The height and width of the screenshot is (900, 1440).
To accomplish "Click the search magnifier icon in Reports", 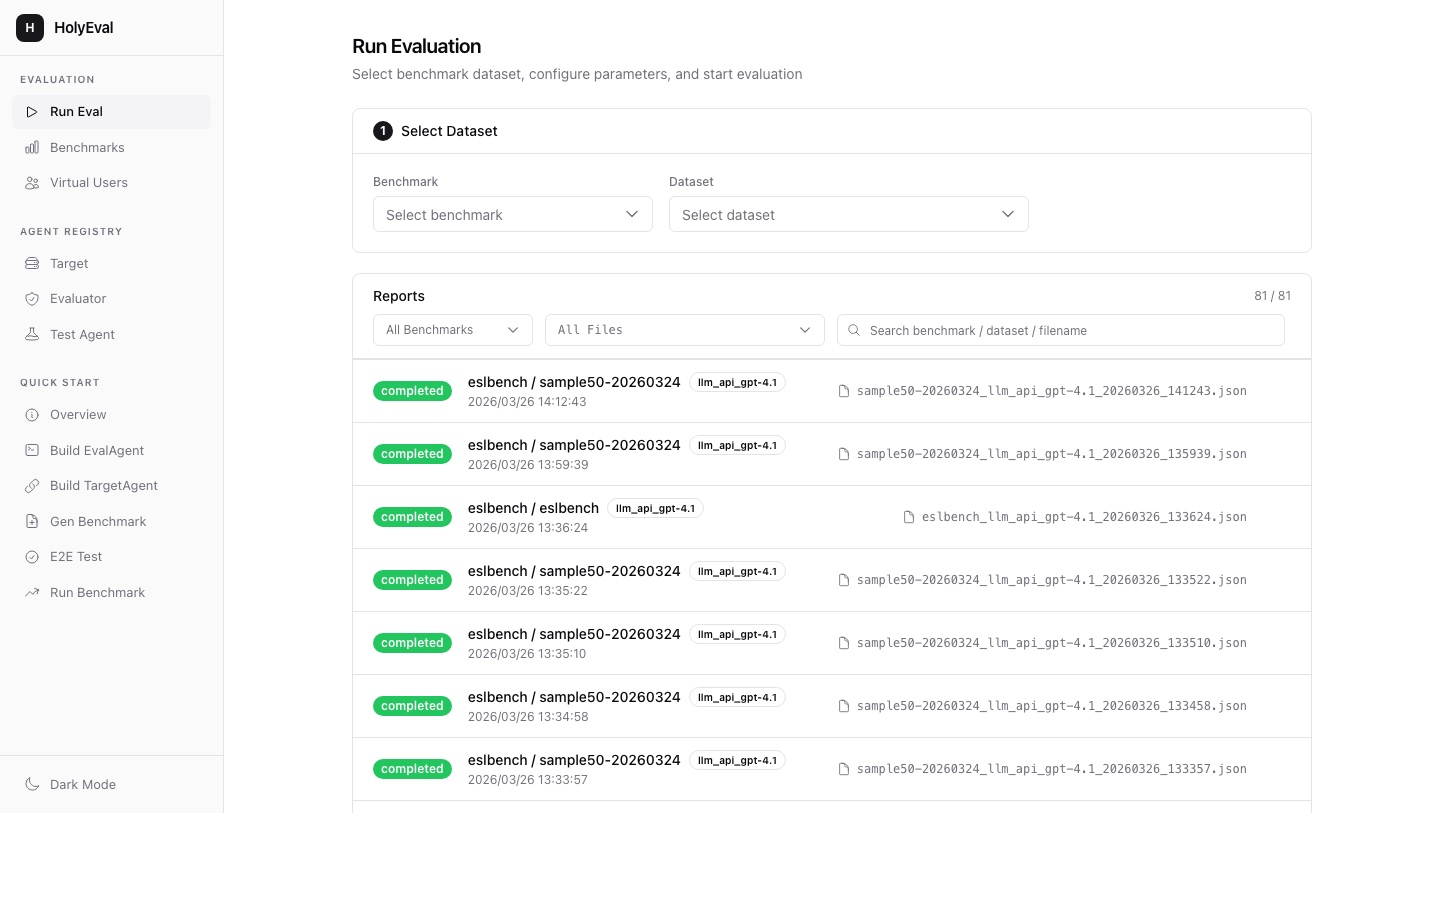I will 854,330.
